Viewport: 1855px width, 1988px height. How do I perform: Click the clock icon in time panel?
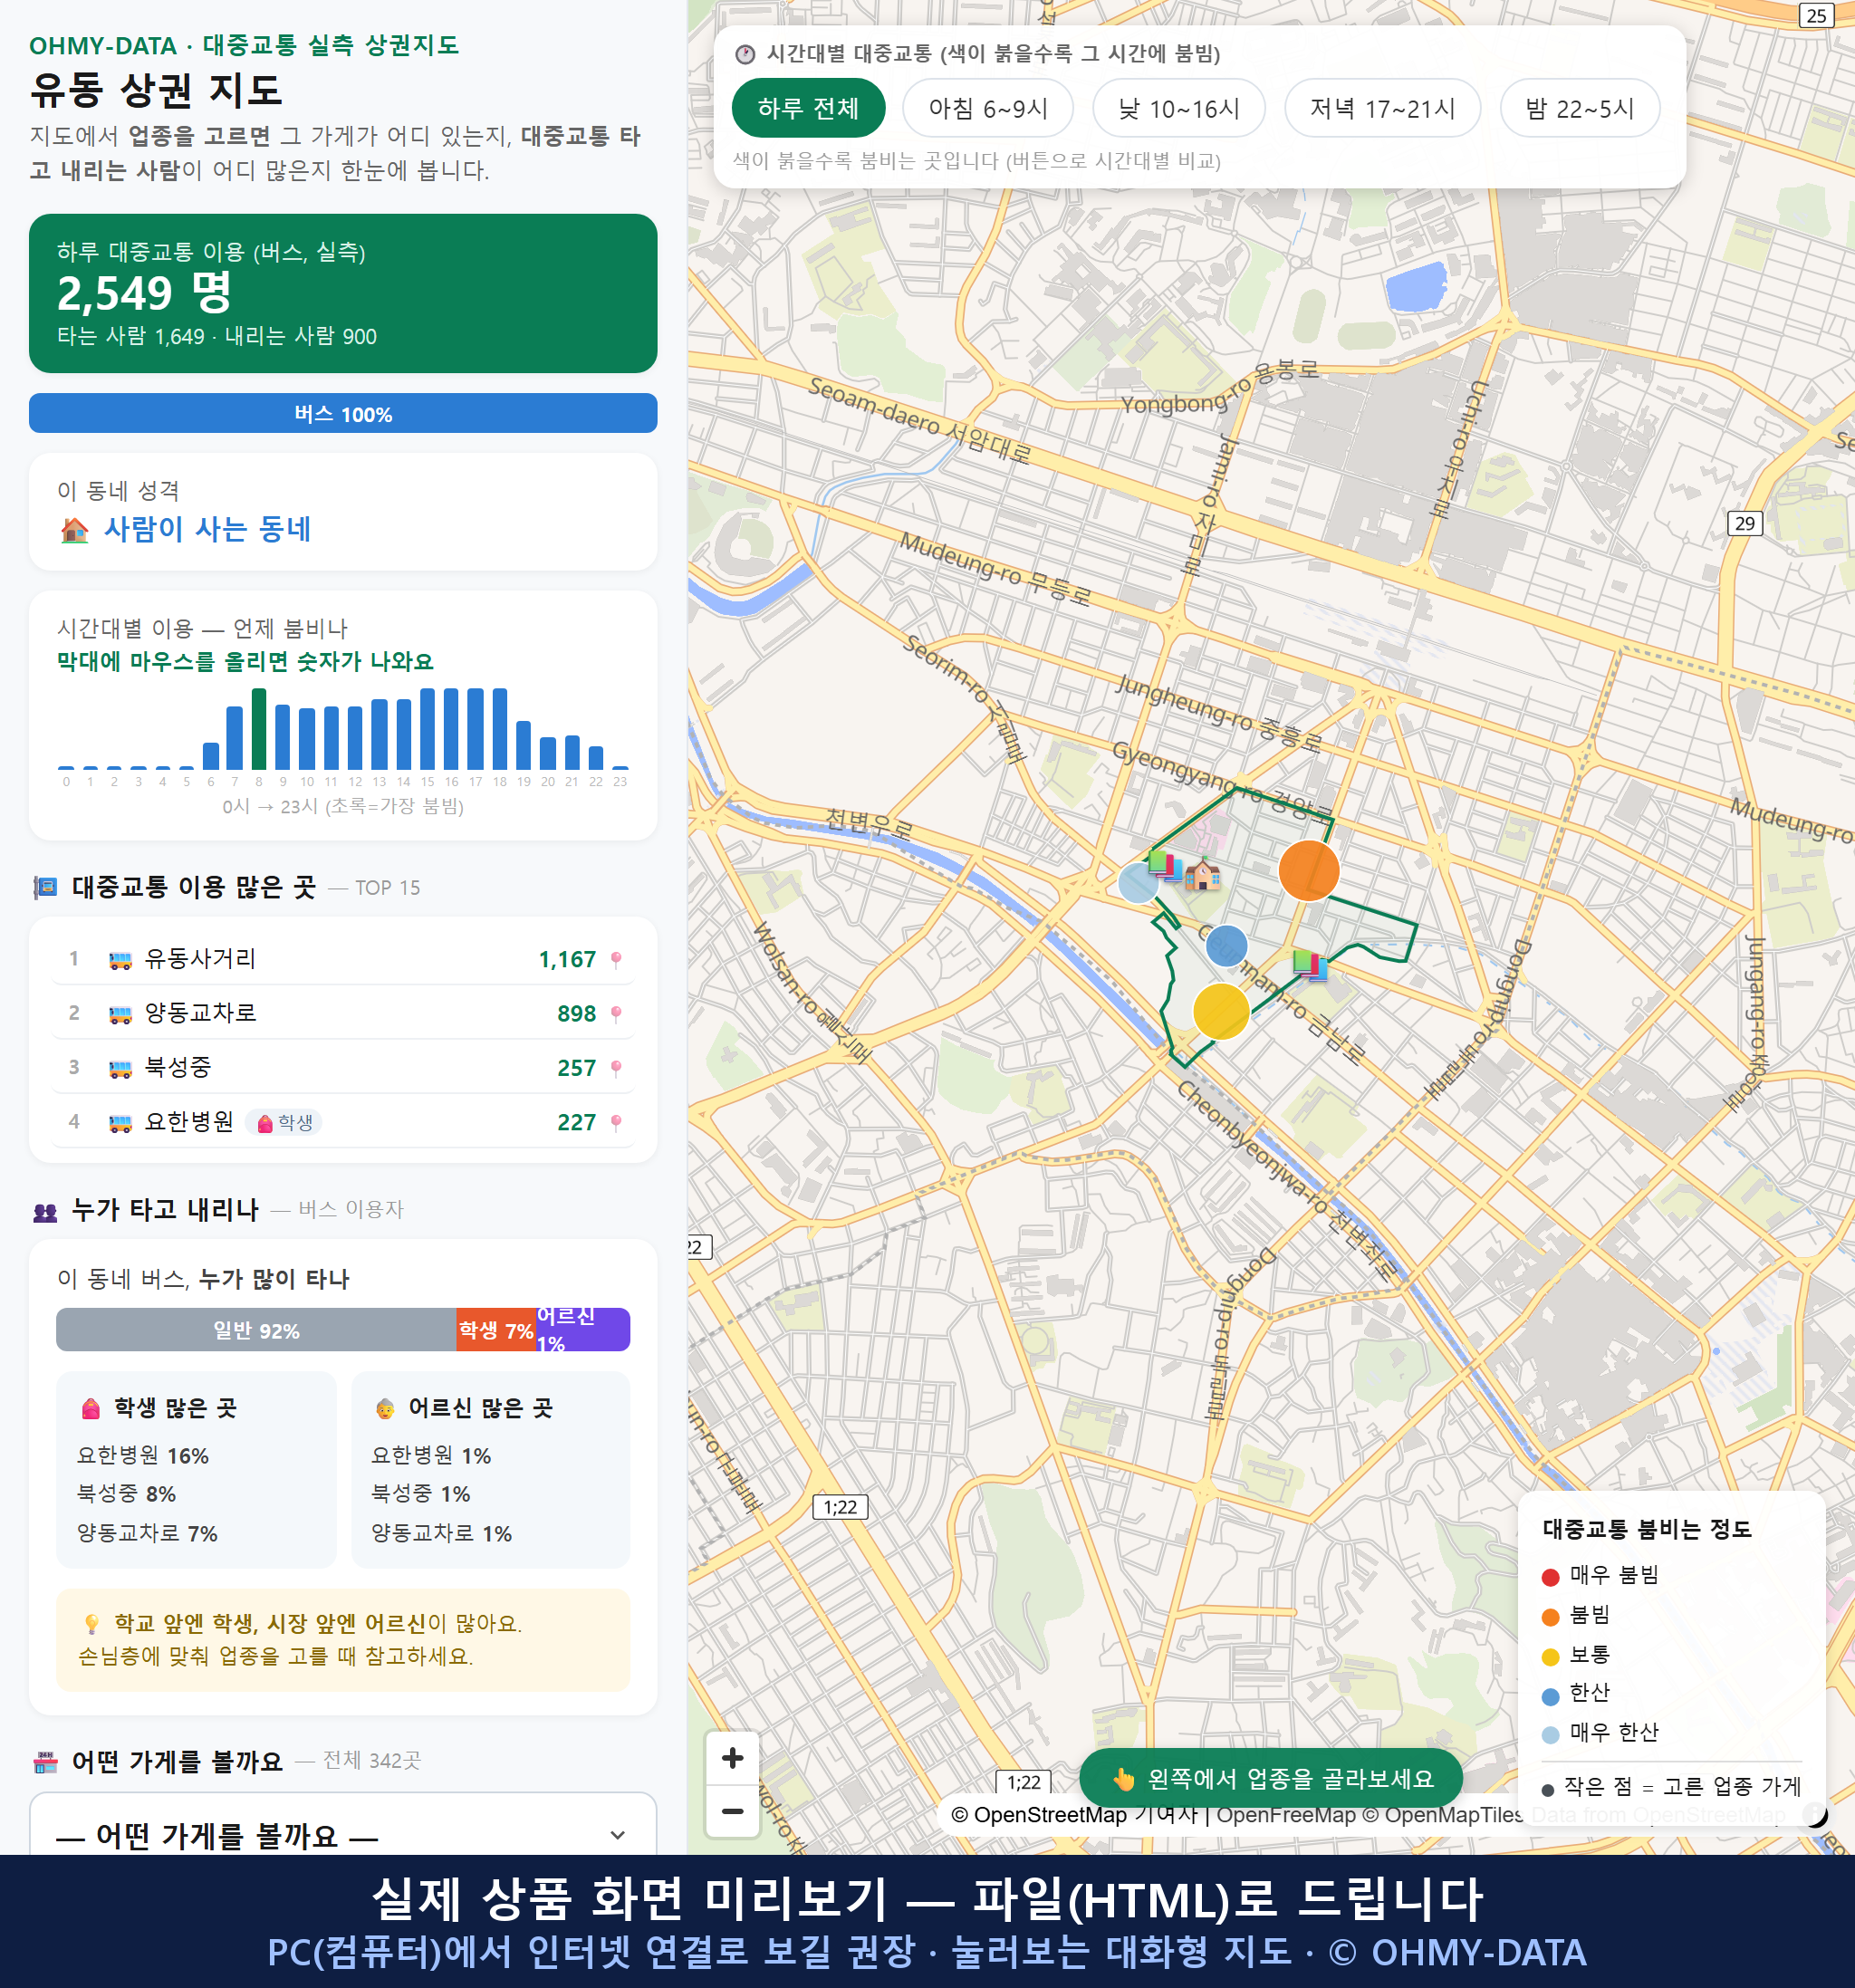point(744,54)
